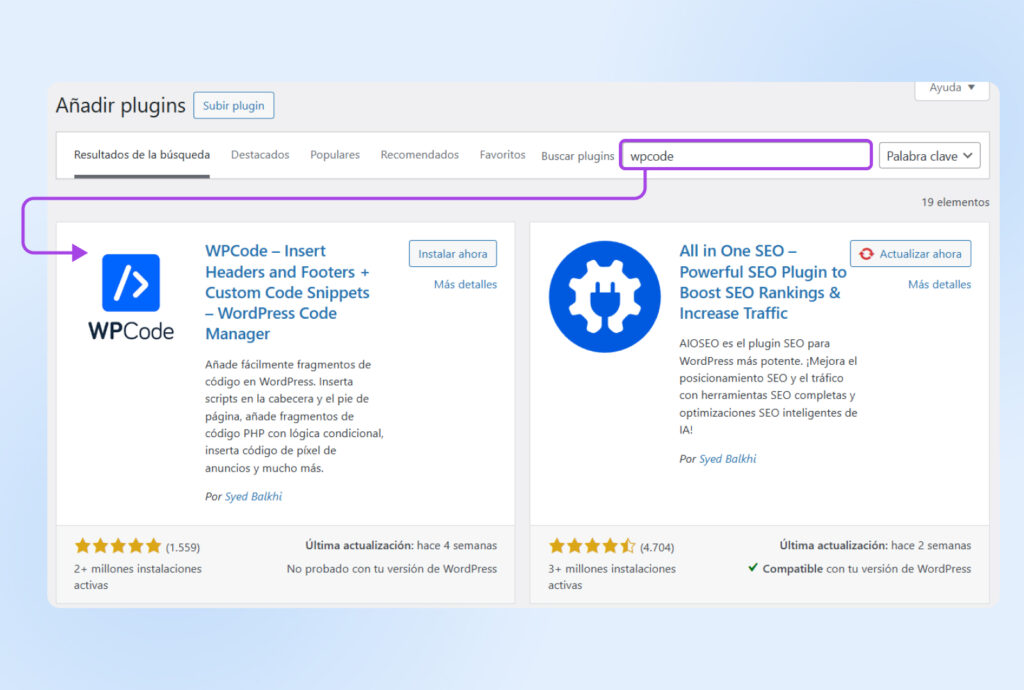Click the WPCode five-star rating
1024x690 pixels.
(x=117, y=546)
